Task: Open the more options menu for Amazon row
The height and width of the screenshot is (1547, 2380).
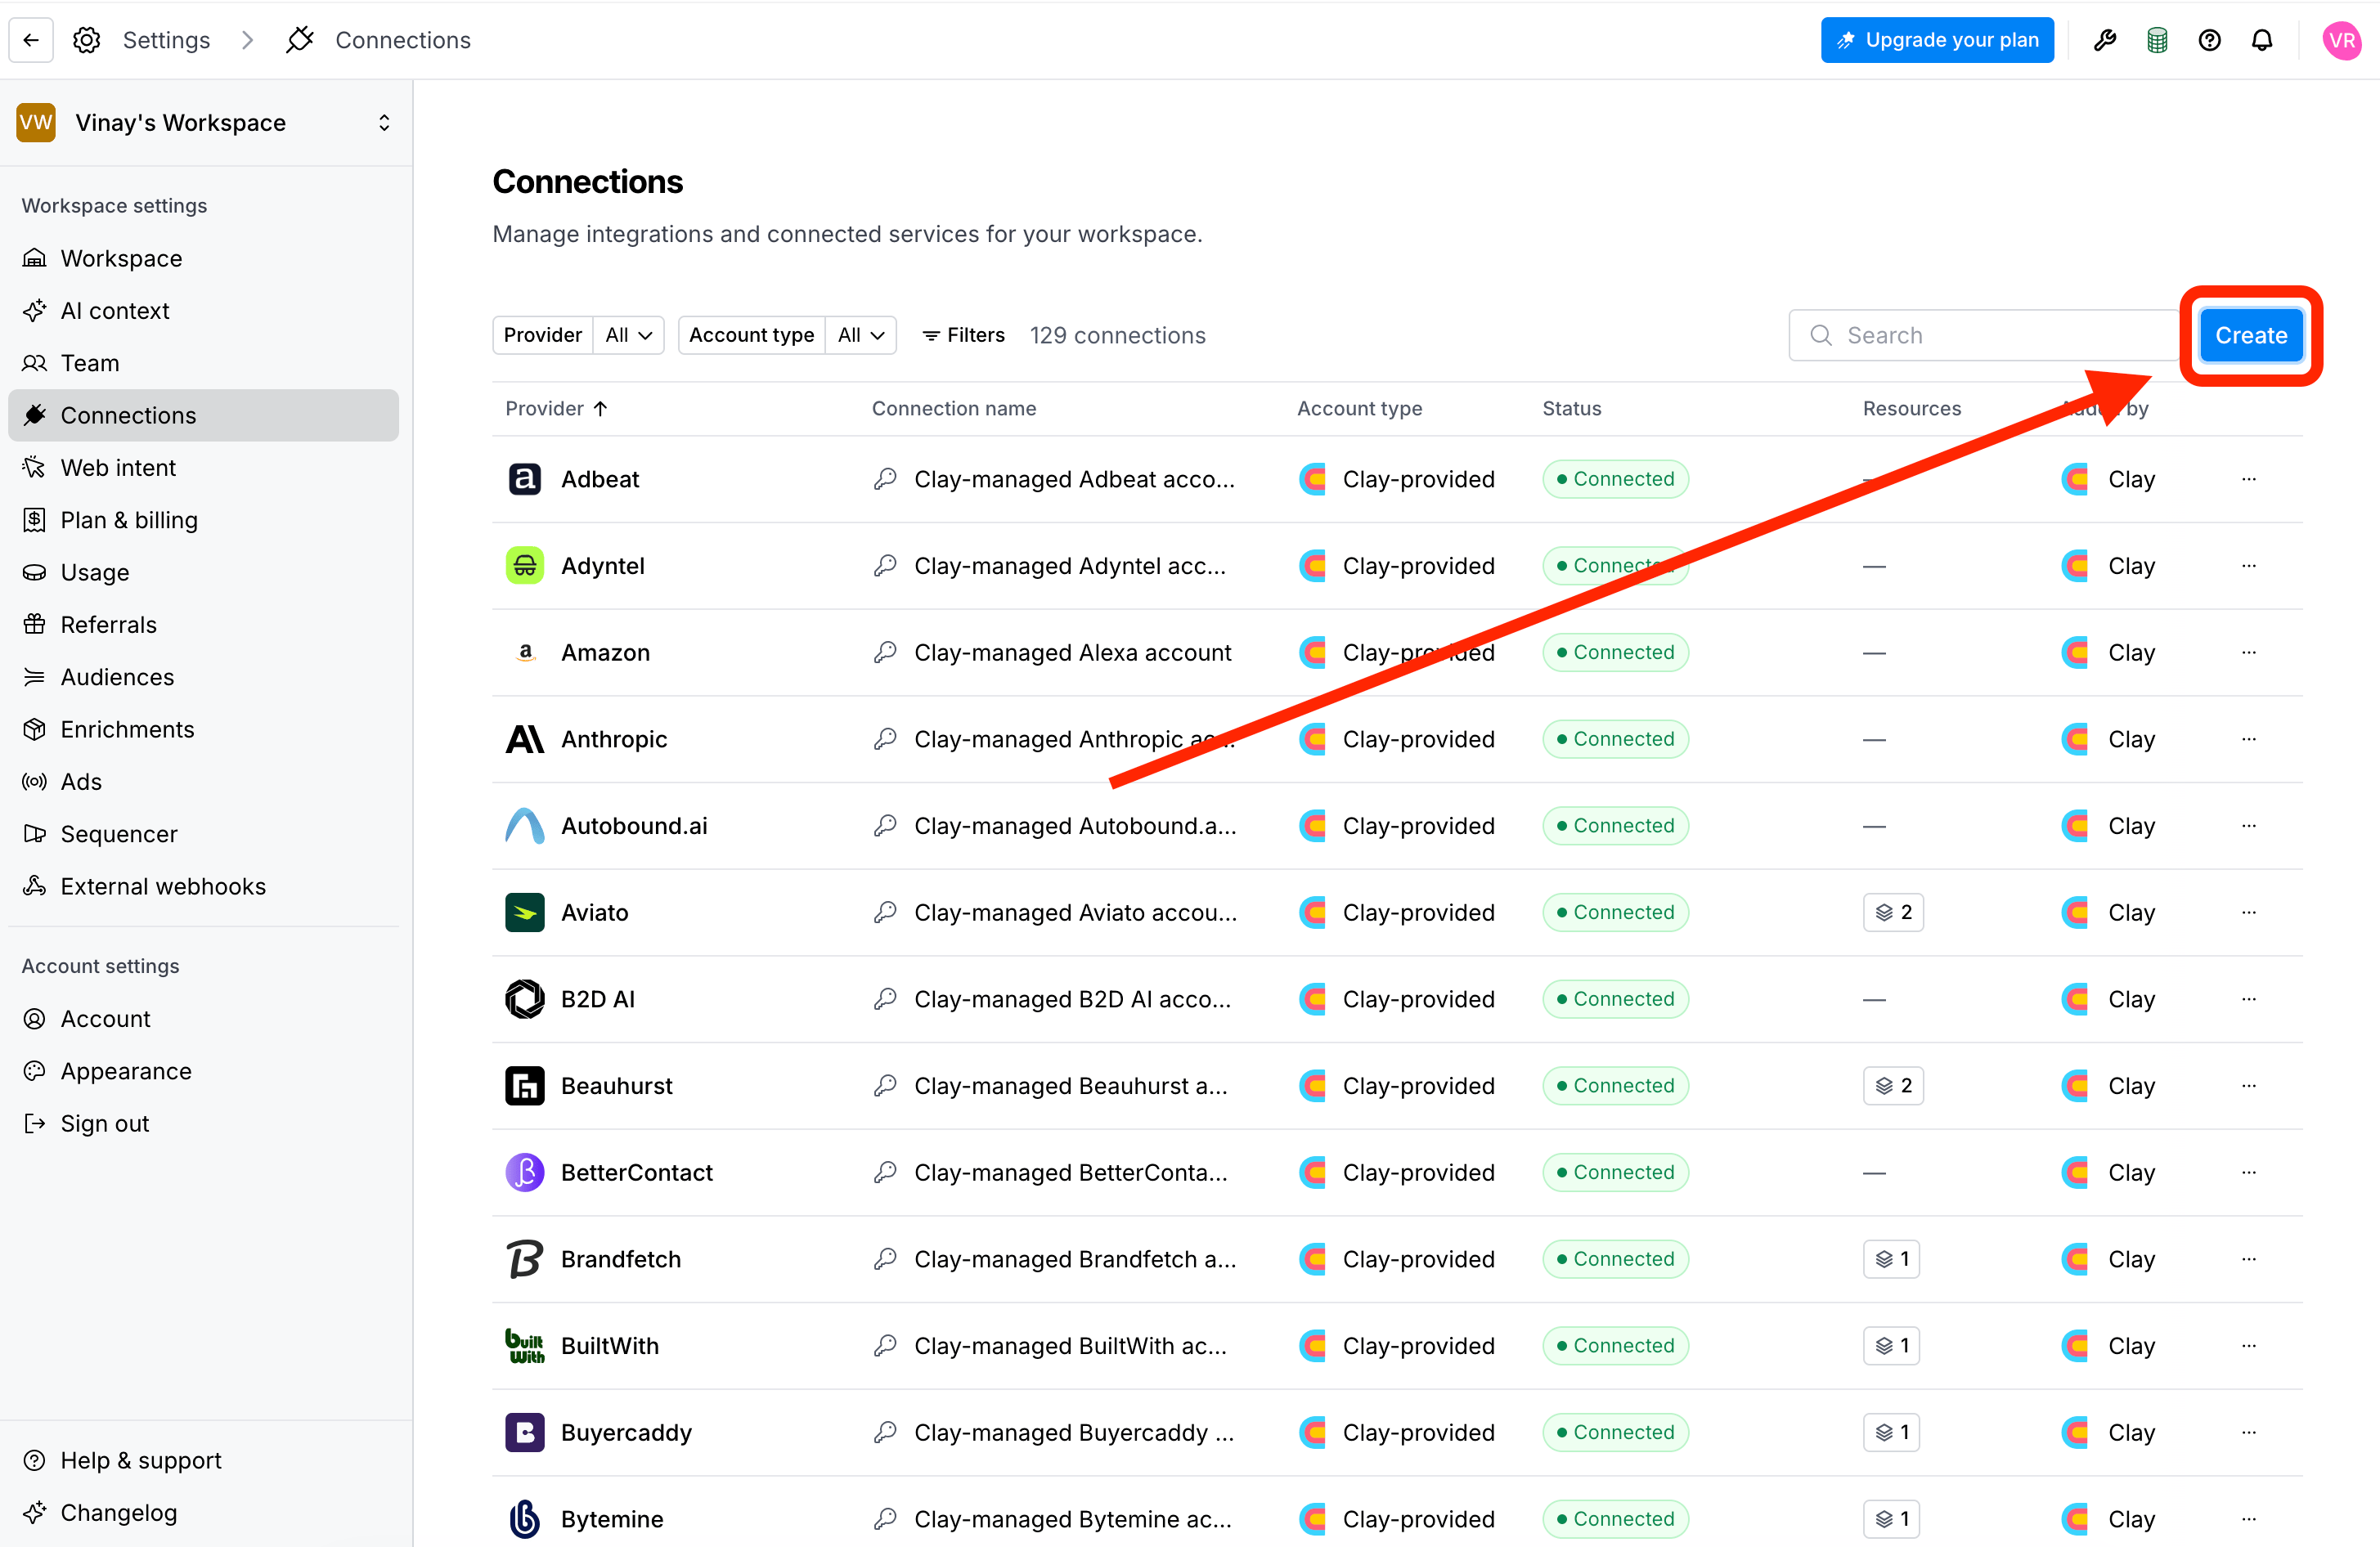Action: coord(2249,652)
